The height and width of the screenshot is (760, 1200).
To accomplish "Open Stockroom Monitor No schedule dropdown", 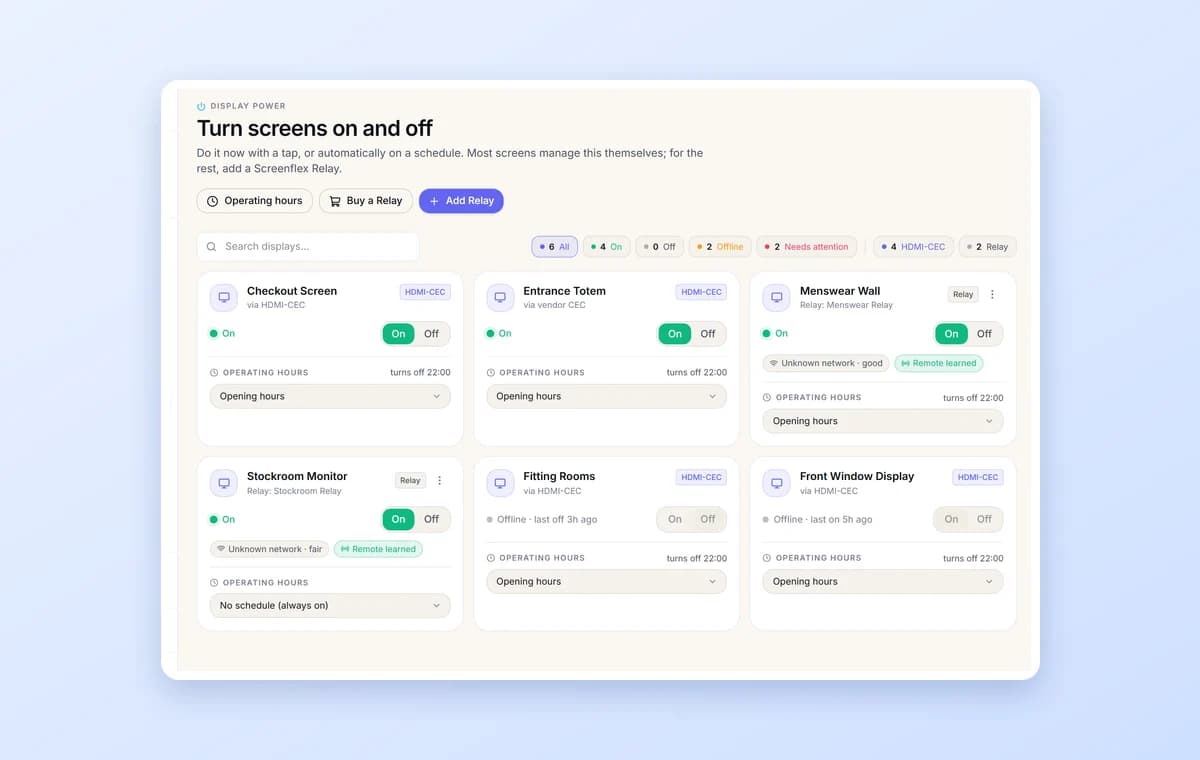I will click(x=330, y=605).
